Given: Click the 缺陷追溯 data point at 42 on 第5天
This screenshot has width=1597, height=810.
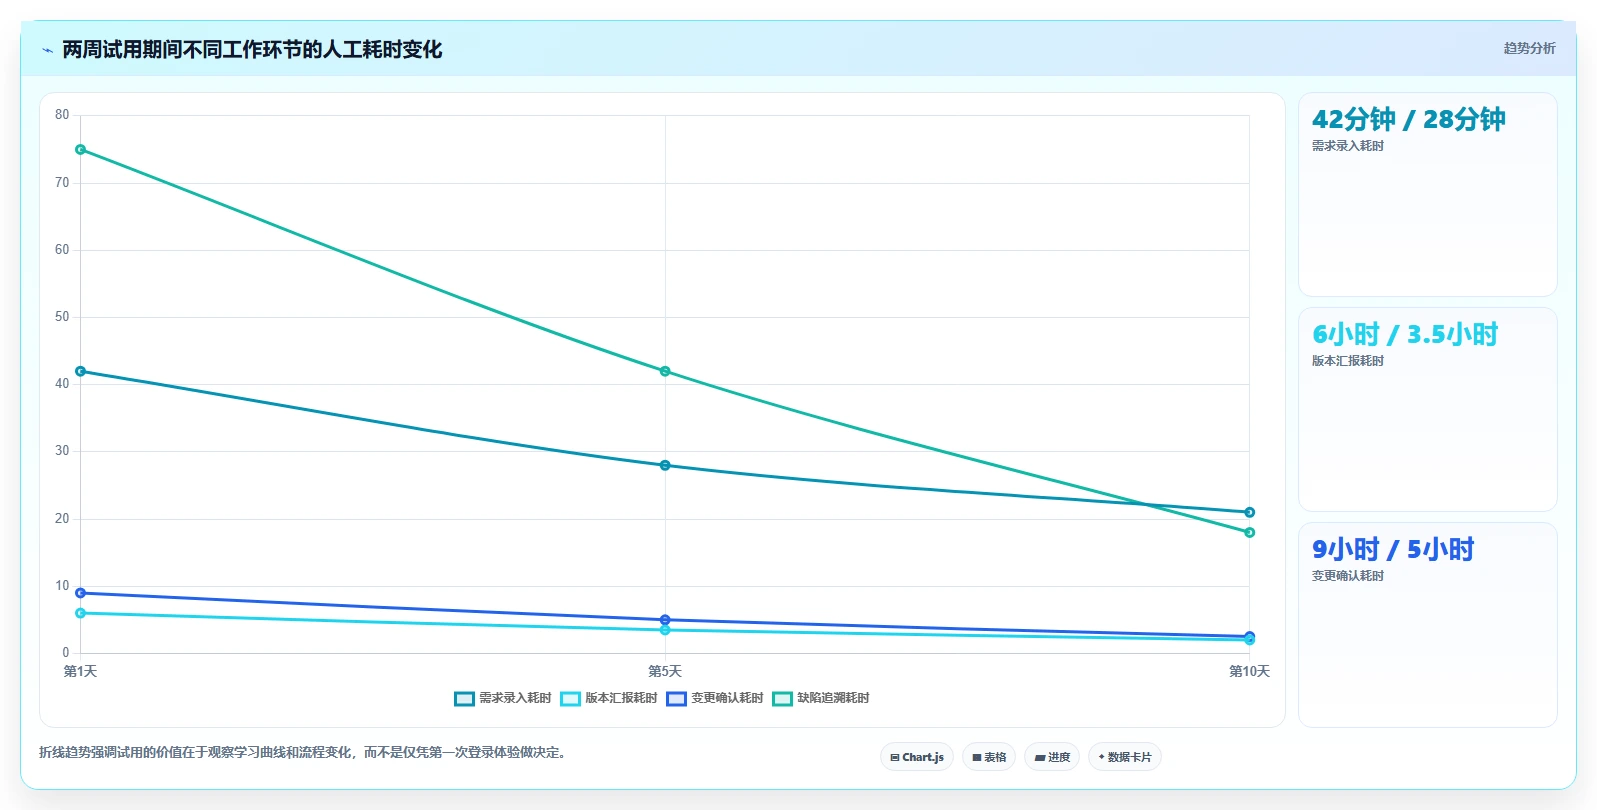Looking at the screenshot, I should (665, 371).
